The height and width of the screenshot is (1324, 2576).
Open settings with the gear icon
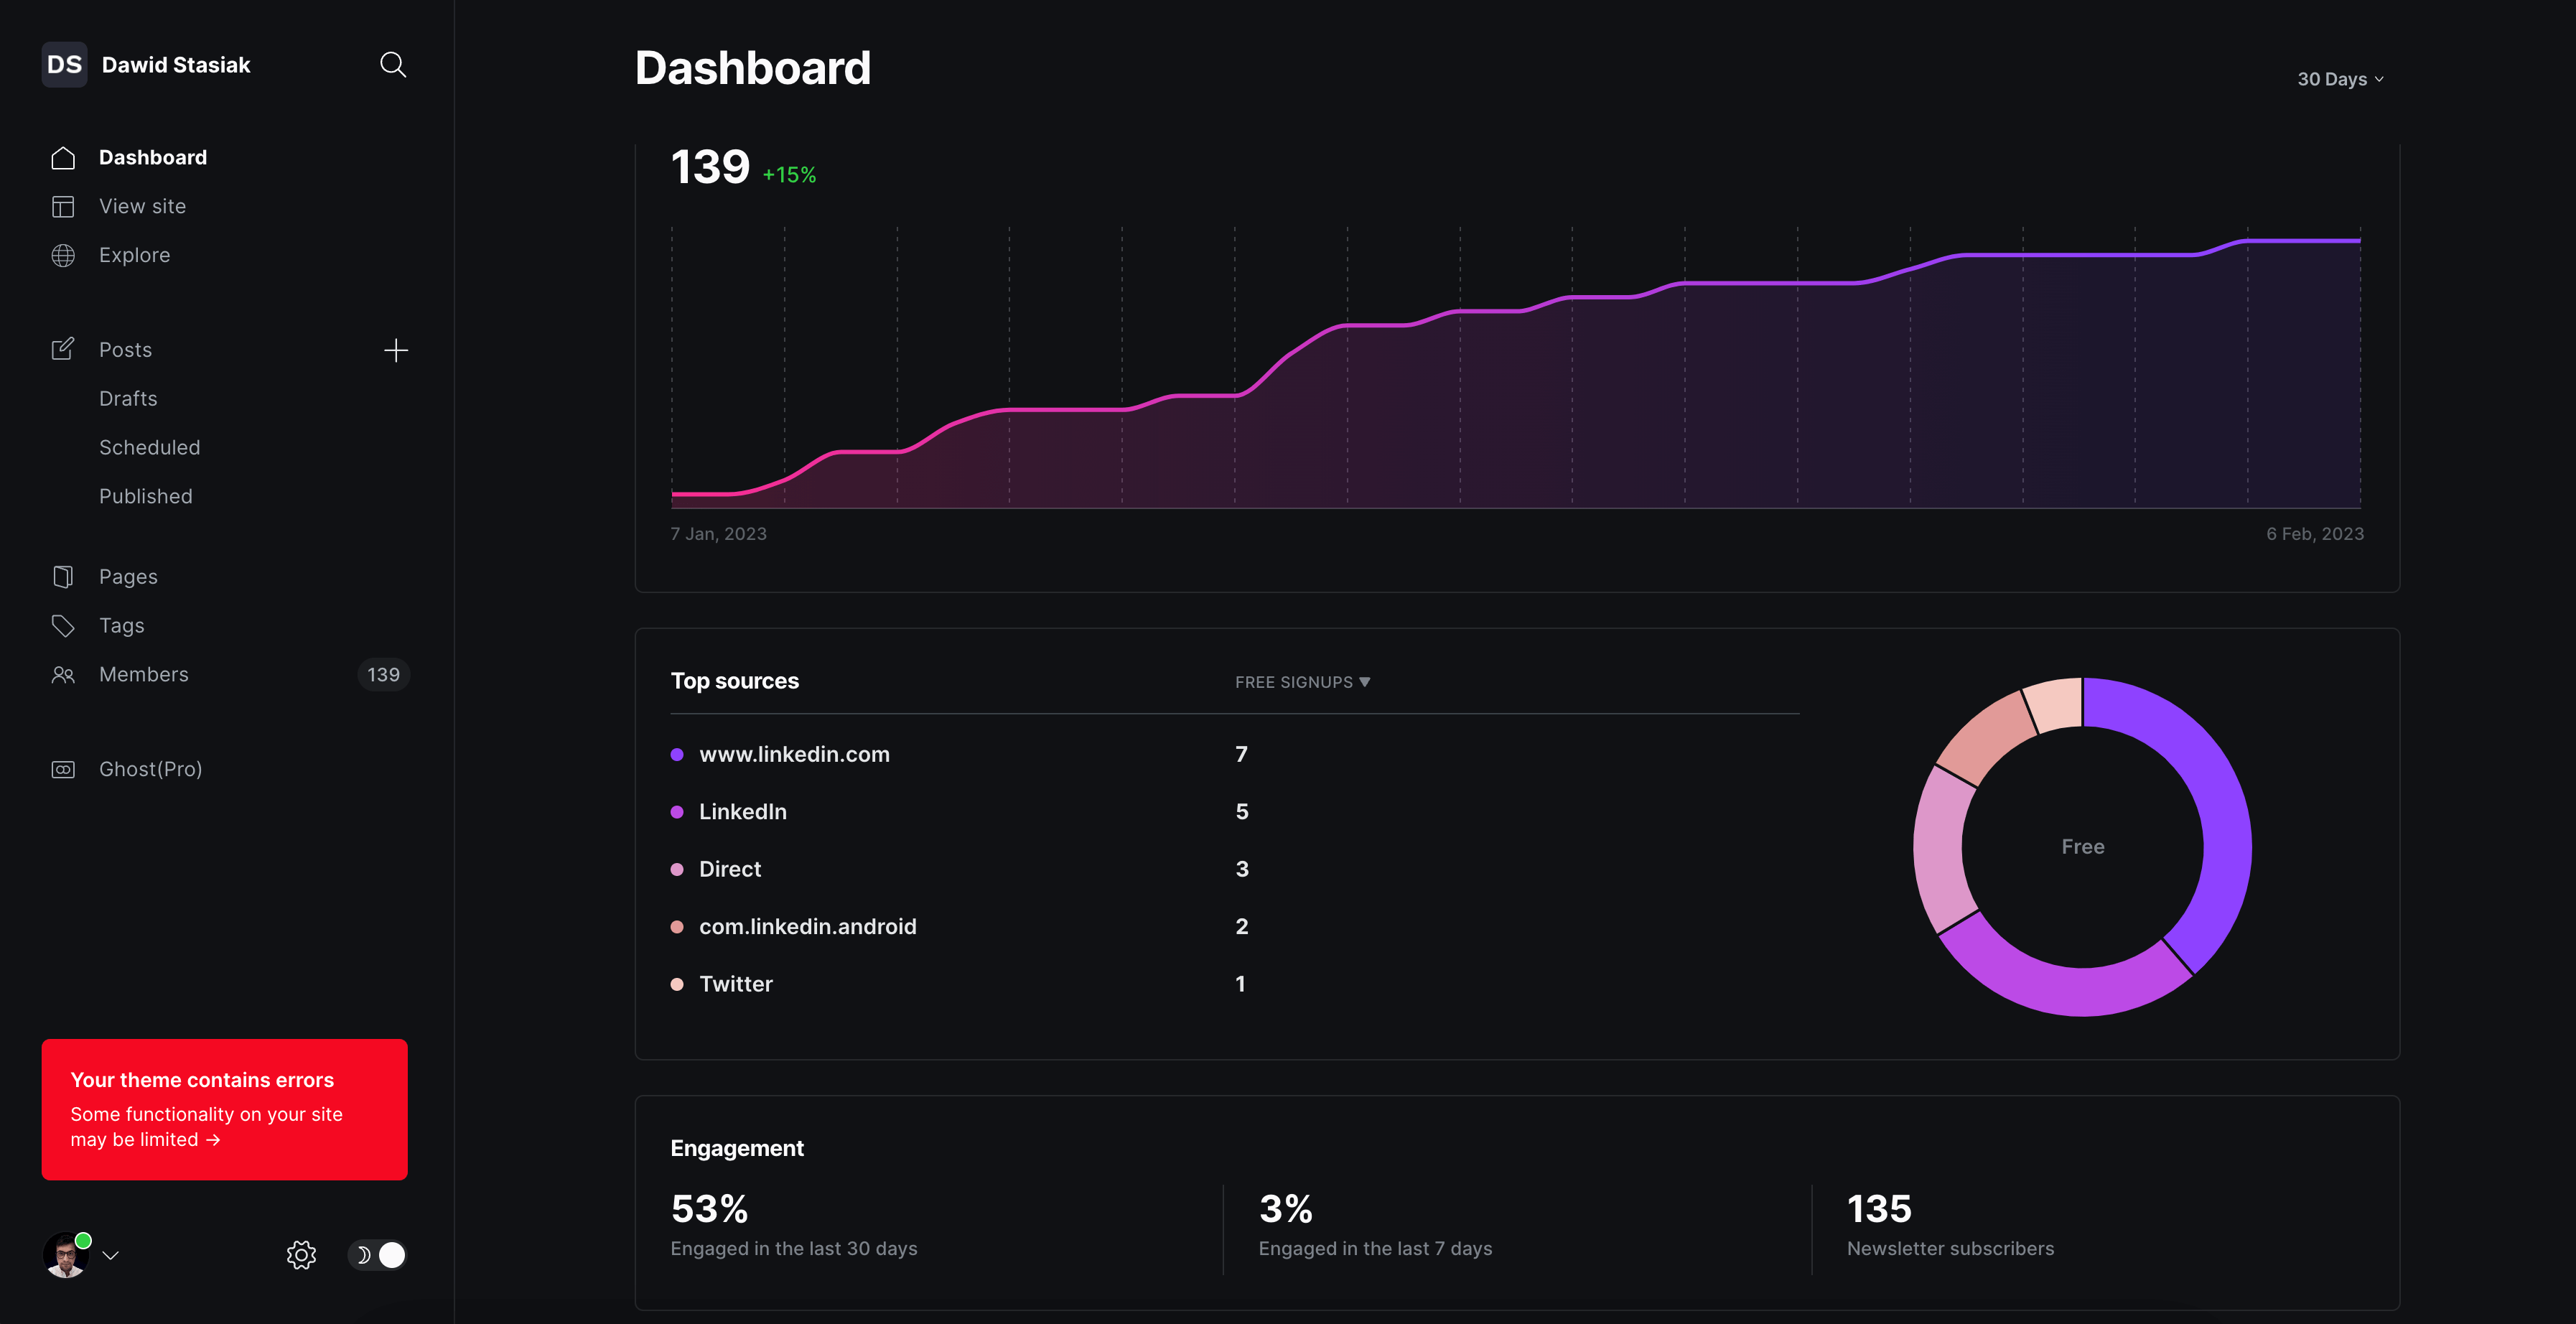pyautogui.click(x=301, y=1255)
